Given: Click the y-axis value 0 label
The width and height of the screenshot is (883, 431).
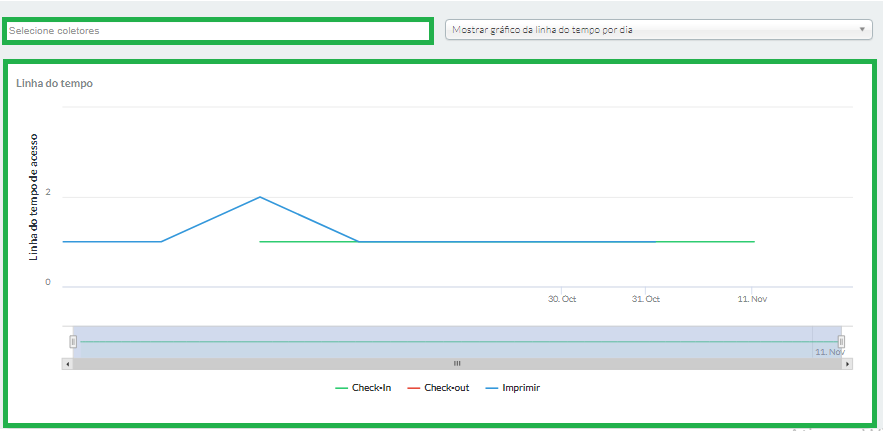Looking at the screenshot, I should click(x=48, y=282).
